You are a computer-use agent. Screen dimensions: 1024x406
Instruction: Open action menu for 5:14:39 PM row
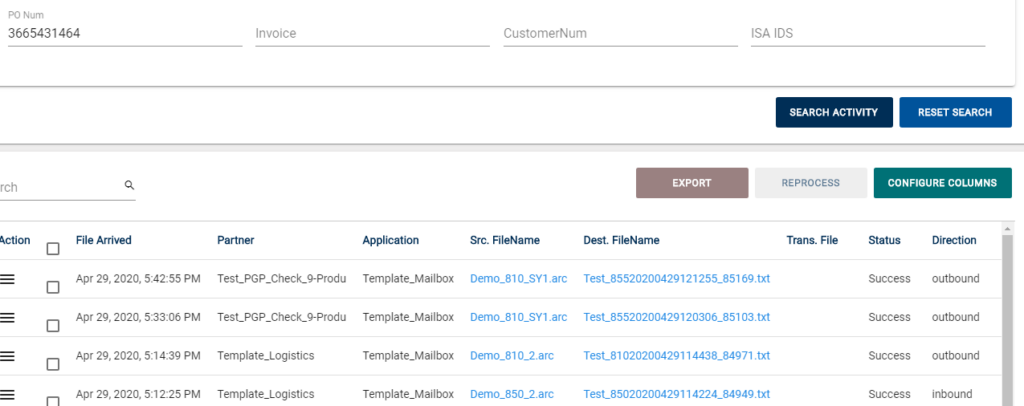point(7,356)
